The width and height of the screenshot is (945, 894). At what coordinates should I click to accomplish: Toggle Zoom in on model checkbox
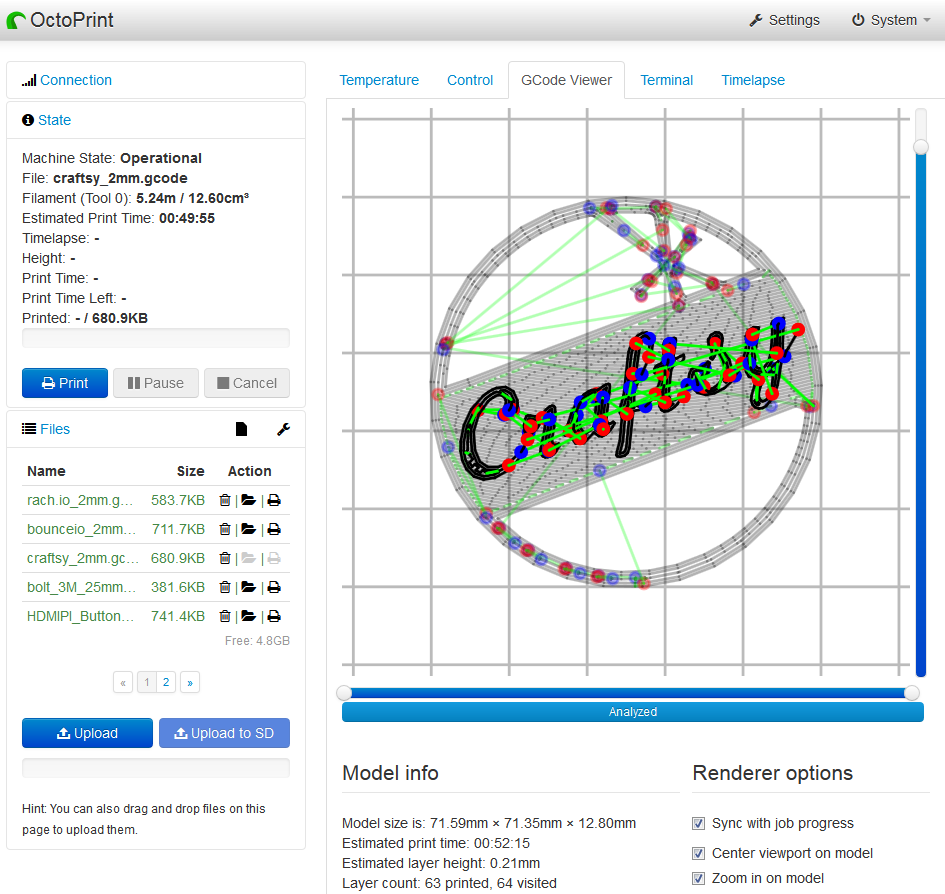pos(699,878)
